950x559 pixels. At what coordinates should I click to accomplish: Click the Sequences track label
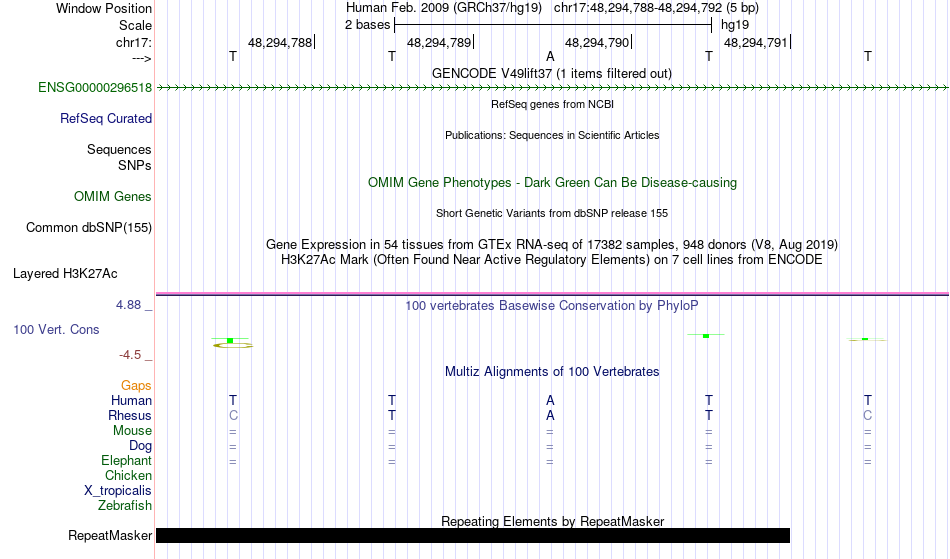119,149
